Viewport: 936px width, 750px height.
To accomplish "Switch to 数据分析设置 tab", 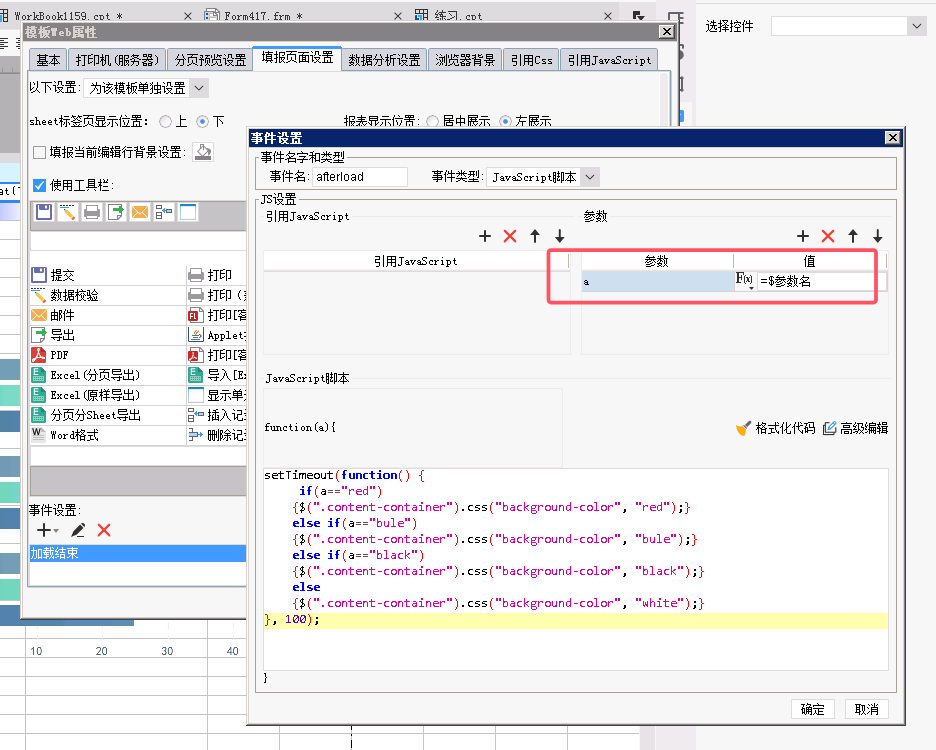I will [x=384, y=60].
